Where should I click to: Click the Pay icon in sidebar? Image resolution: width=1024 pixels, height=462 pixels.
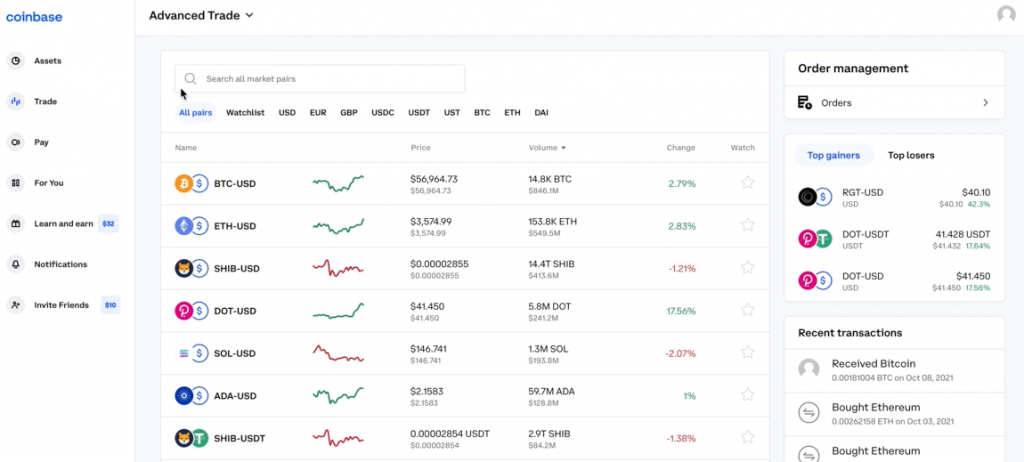tap(16, 142)
